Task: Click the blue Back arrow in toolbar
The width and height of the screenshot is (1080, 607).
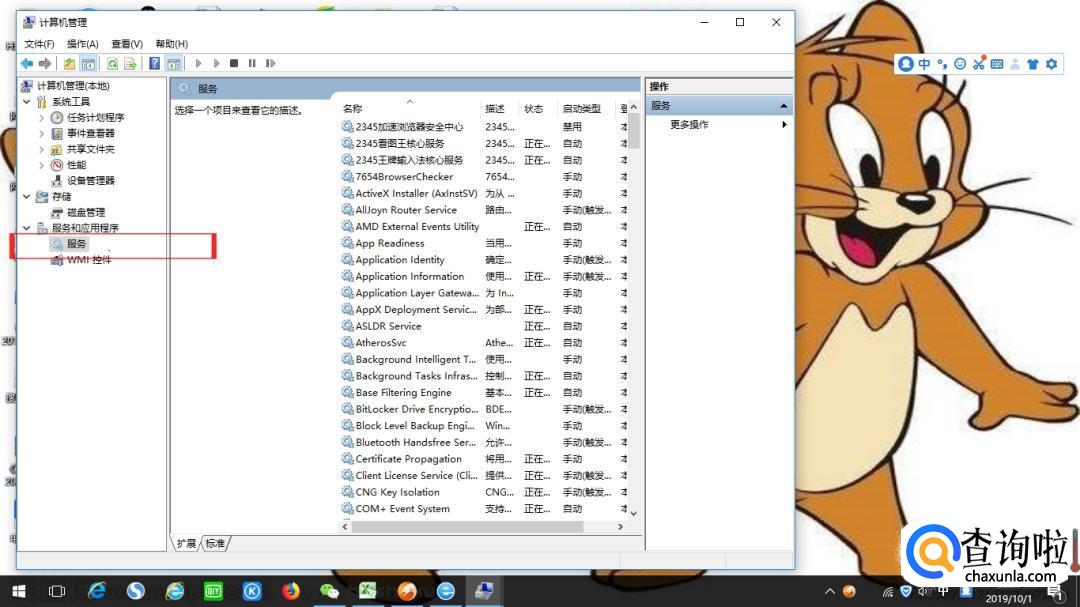Action: [27, 63]
